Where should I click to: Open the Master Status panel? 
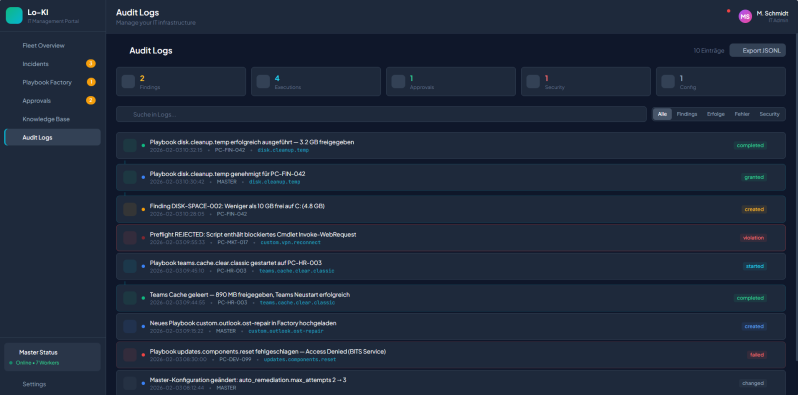52,357
